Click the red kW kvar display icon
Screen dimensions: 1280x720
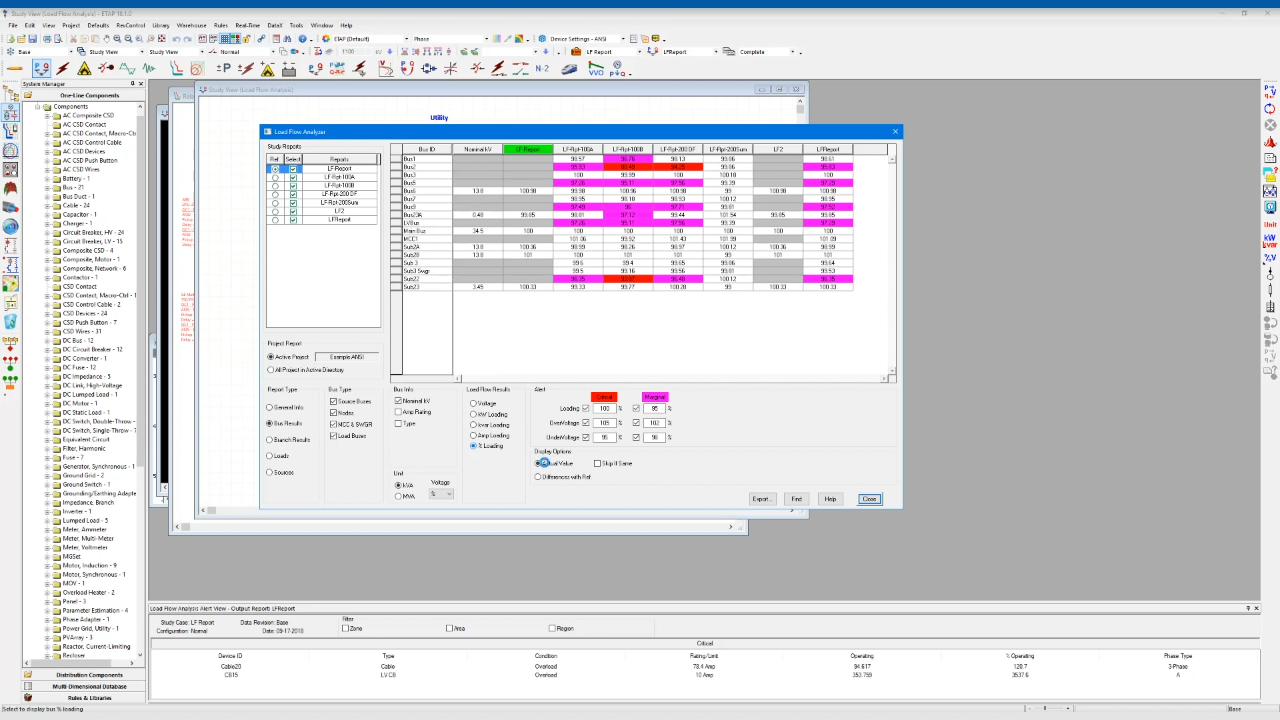click(1270, 240)
